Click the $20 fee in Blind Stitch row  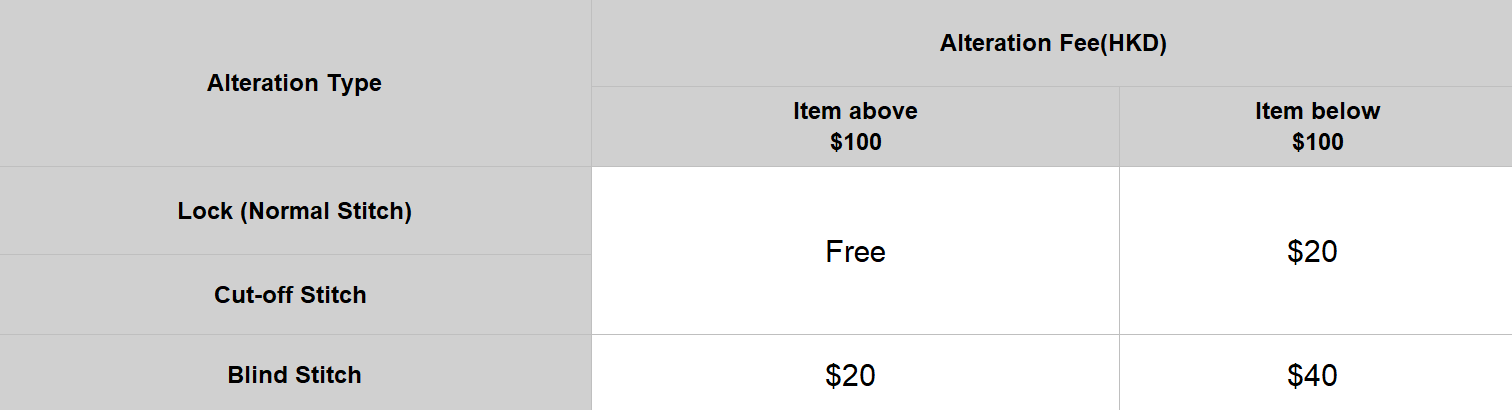(x=850, y=376)
